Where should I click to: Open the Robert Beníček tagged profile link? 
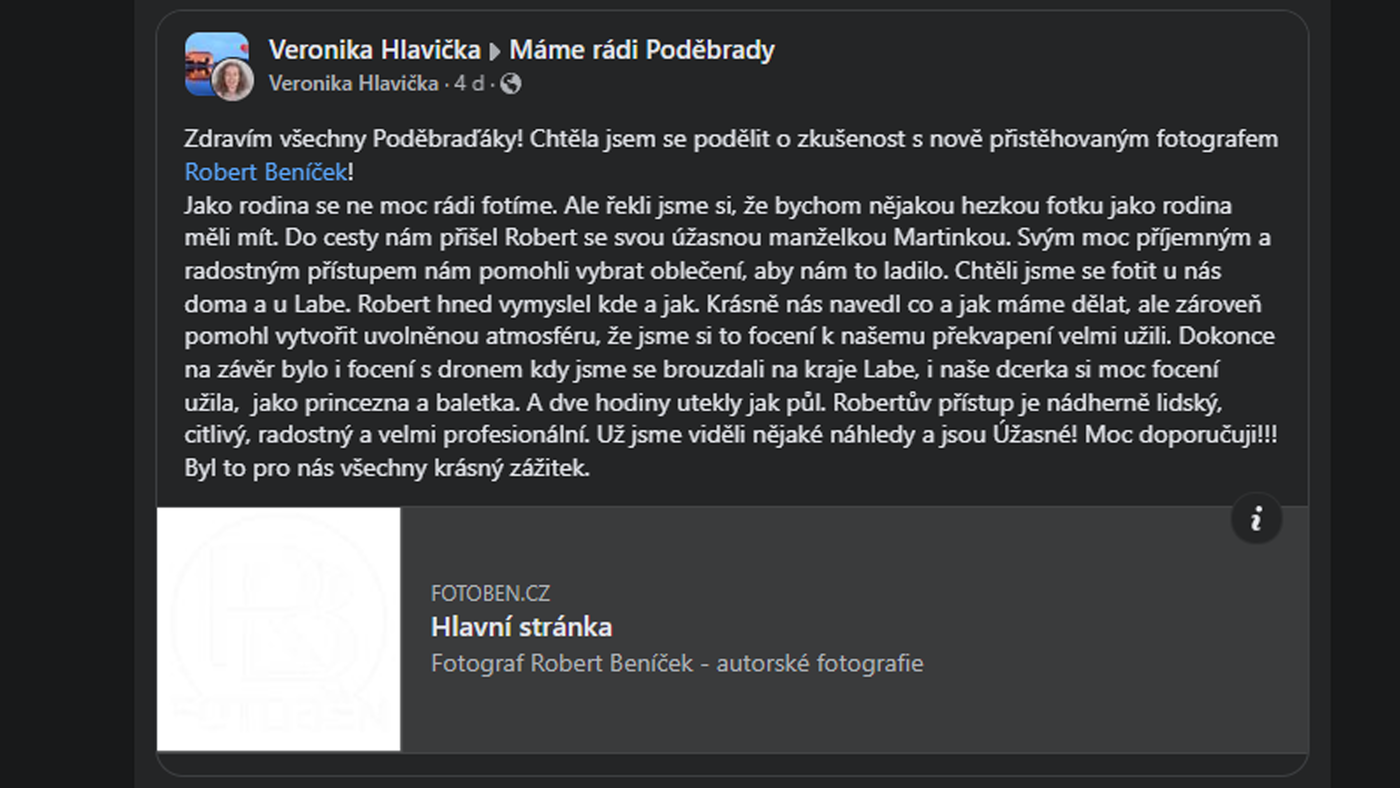[266, 172]
